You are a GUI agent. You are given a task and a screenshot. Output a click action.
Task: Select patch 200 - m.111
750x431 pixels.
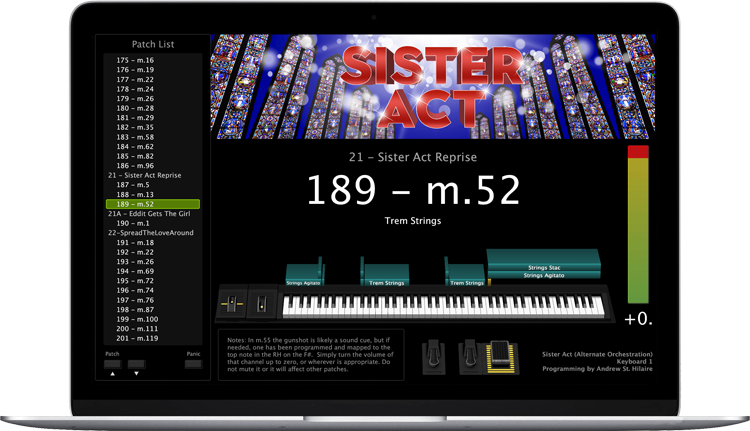click(137, 329)
